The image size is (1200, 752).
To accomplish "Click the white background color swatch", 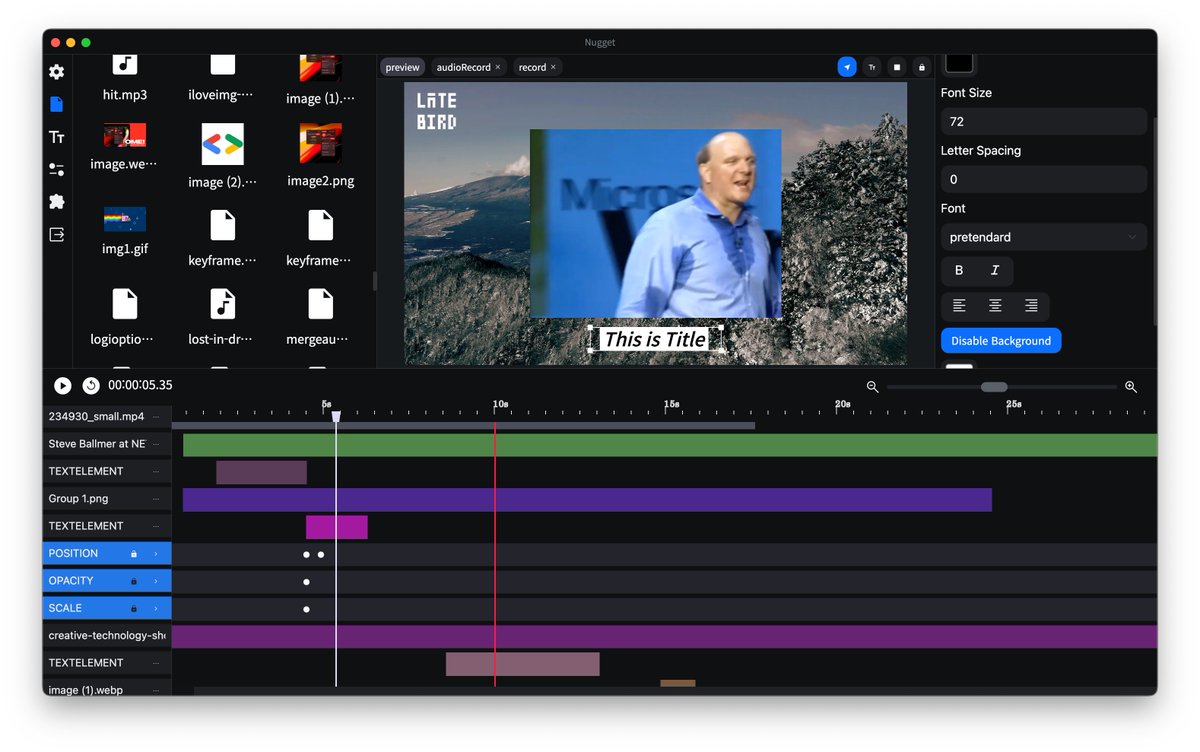I will 959,366.
